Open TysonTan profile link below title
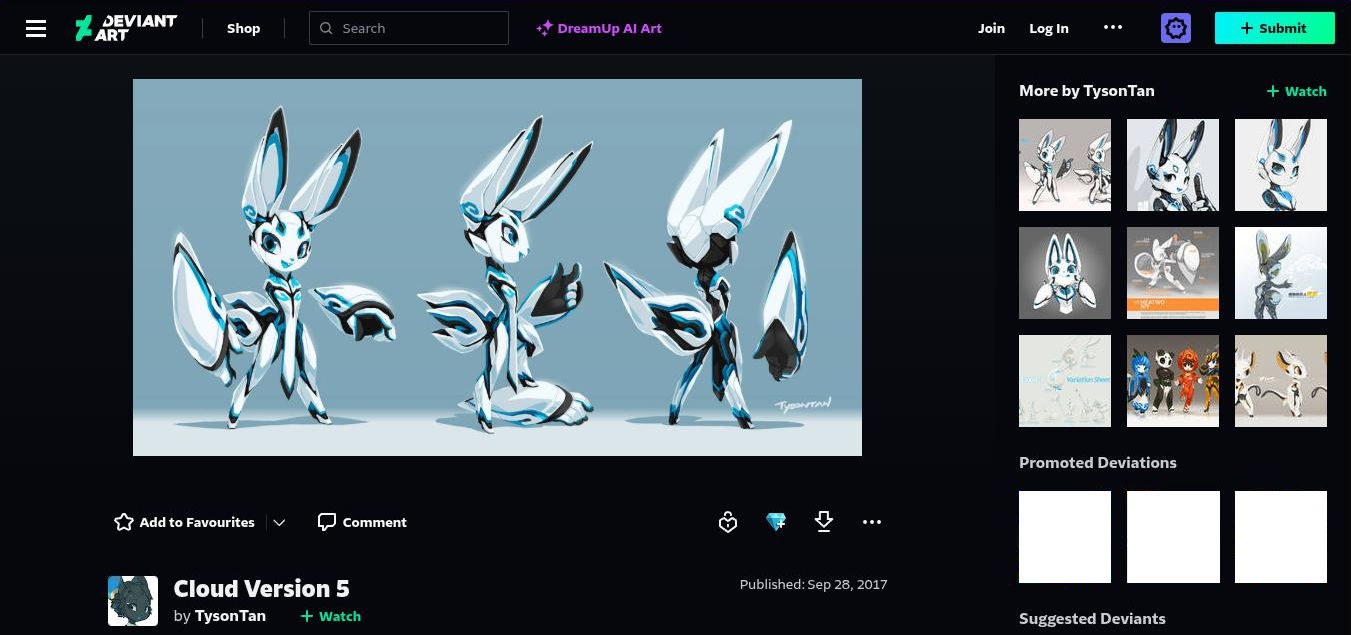This screenshot has height=635, width=1351. pyautogui.click(x=230, y=616)
